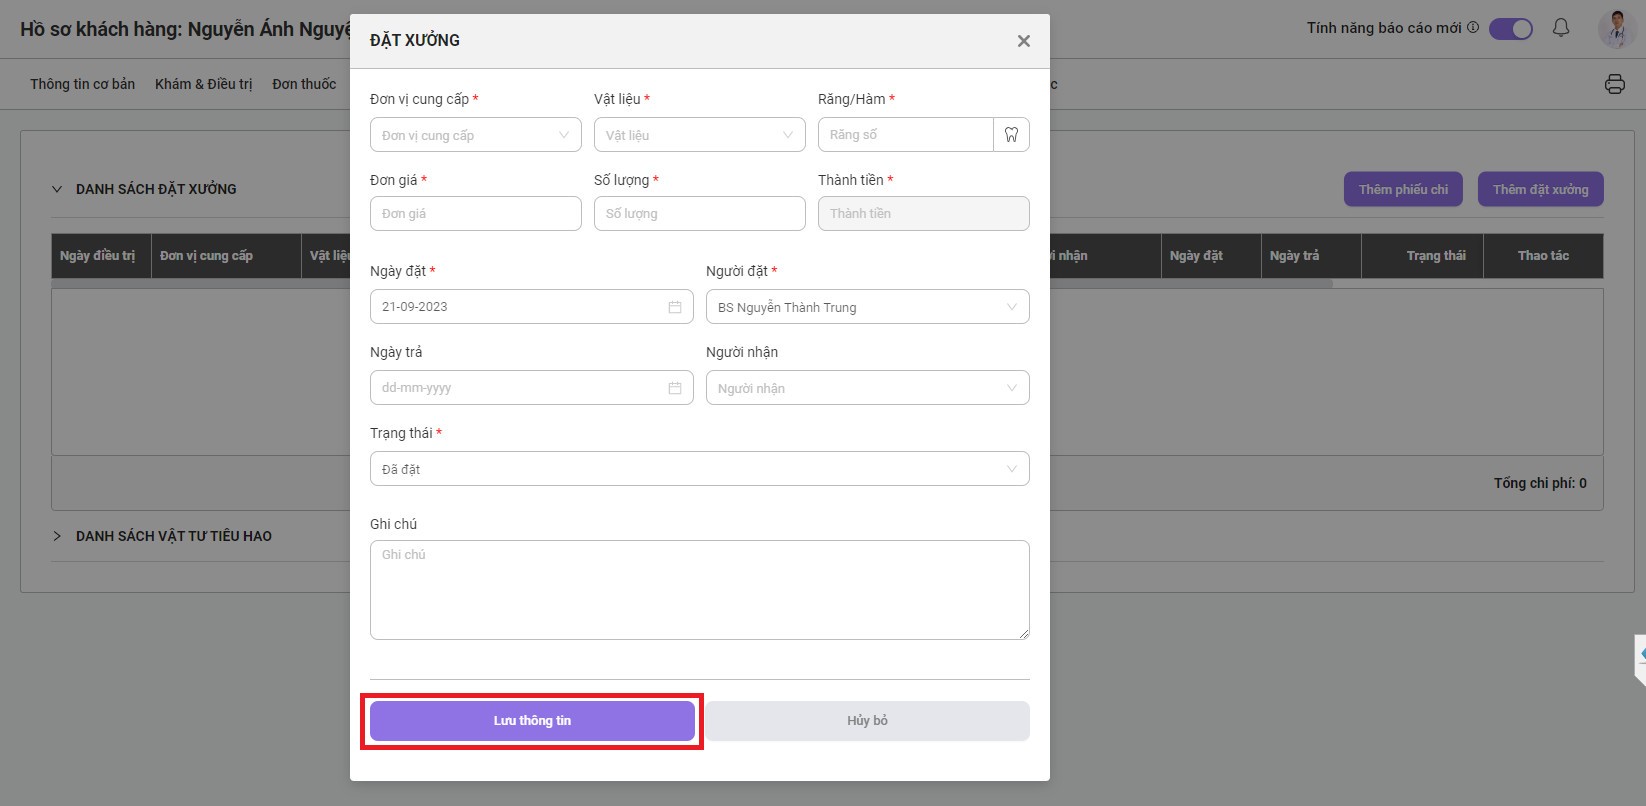1646x806 pixels.
Task: Switch to Khám & Điều trị tab
Action: tap(203, 84)
